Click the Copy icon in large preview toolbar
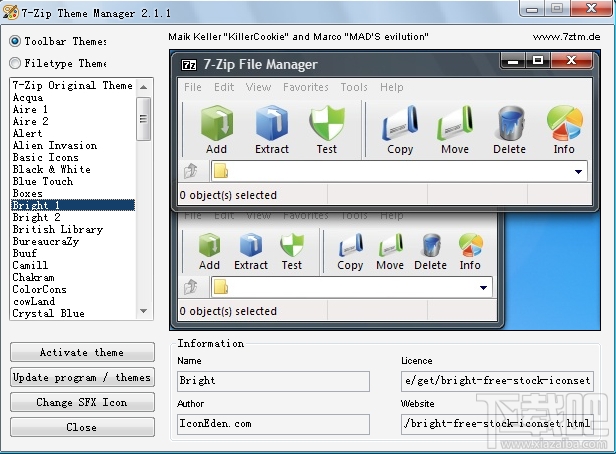 (400, 123)
